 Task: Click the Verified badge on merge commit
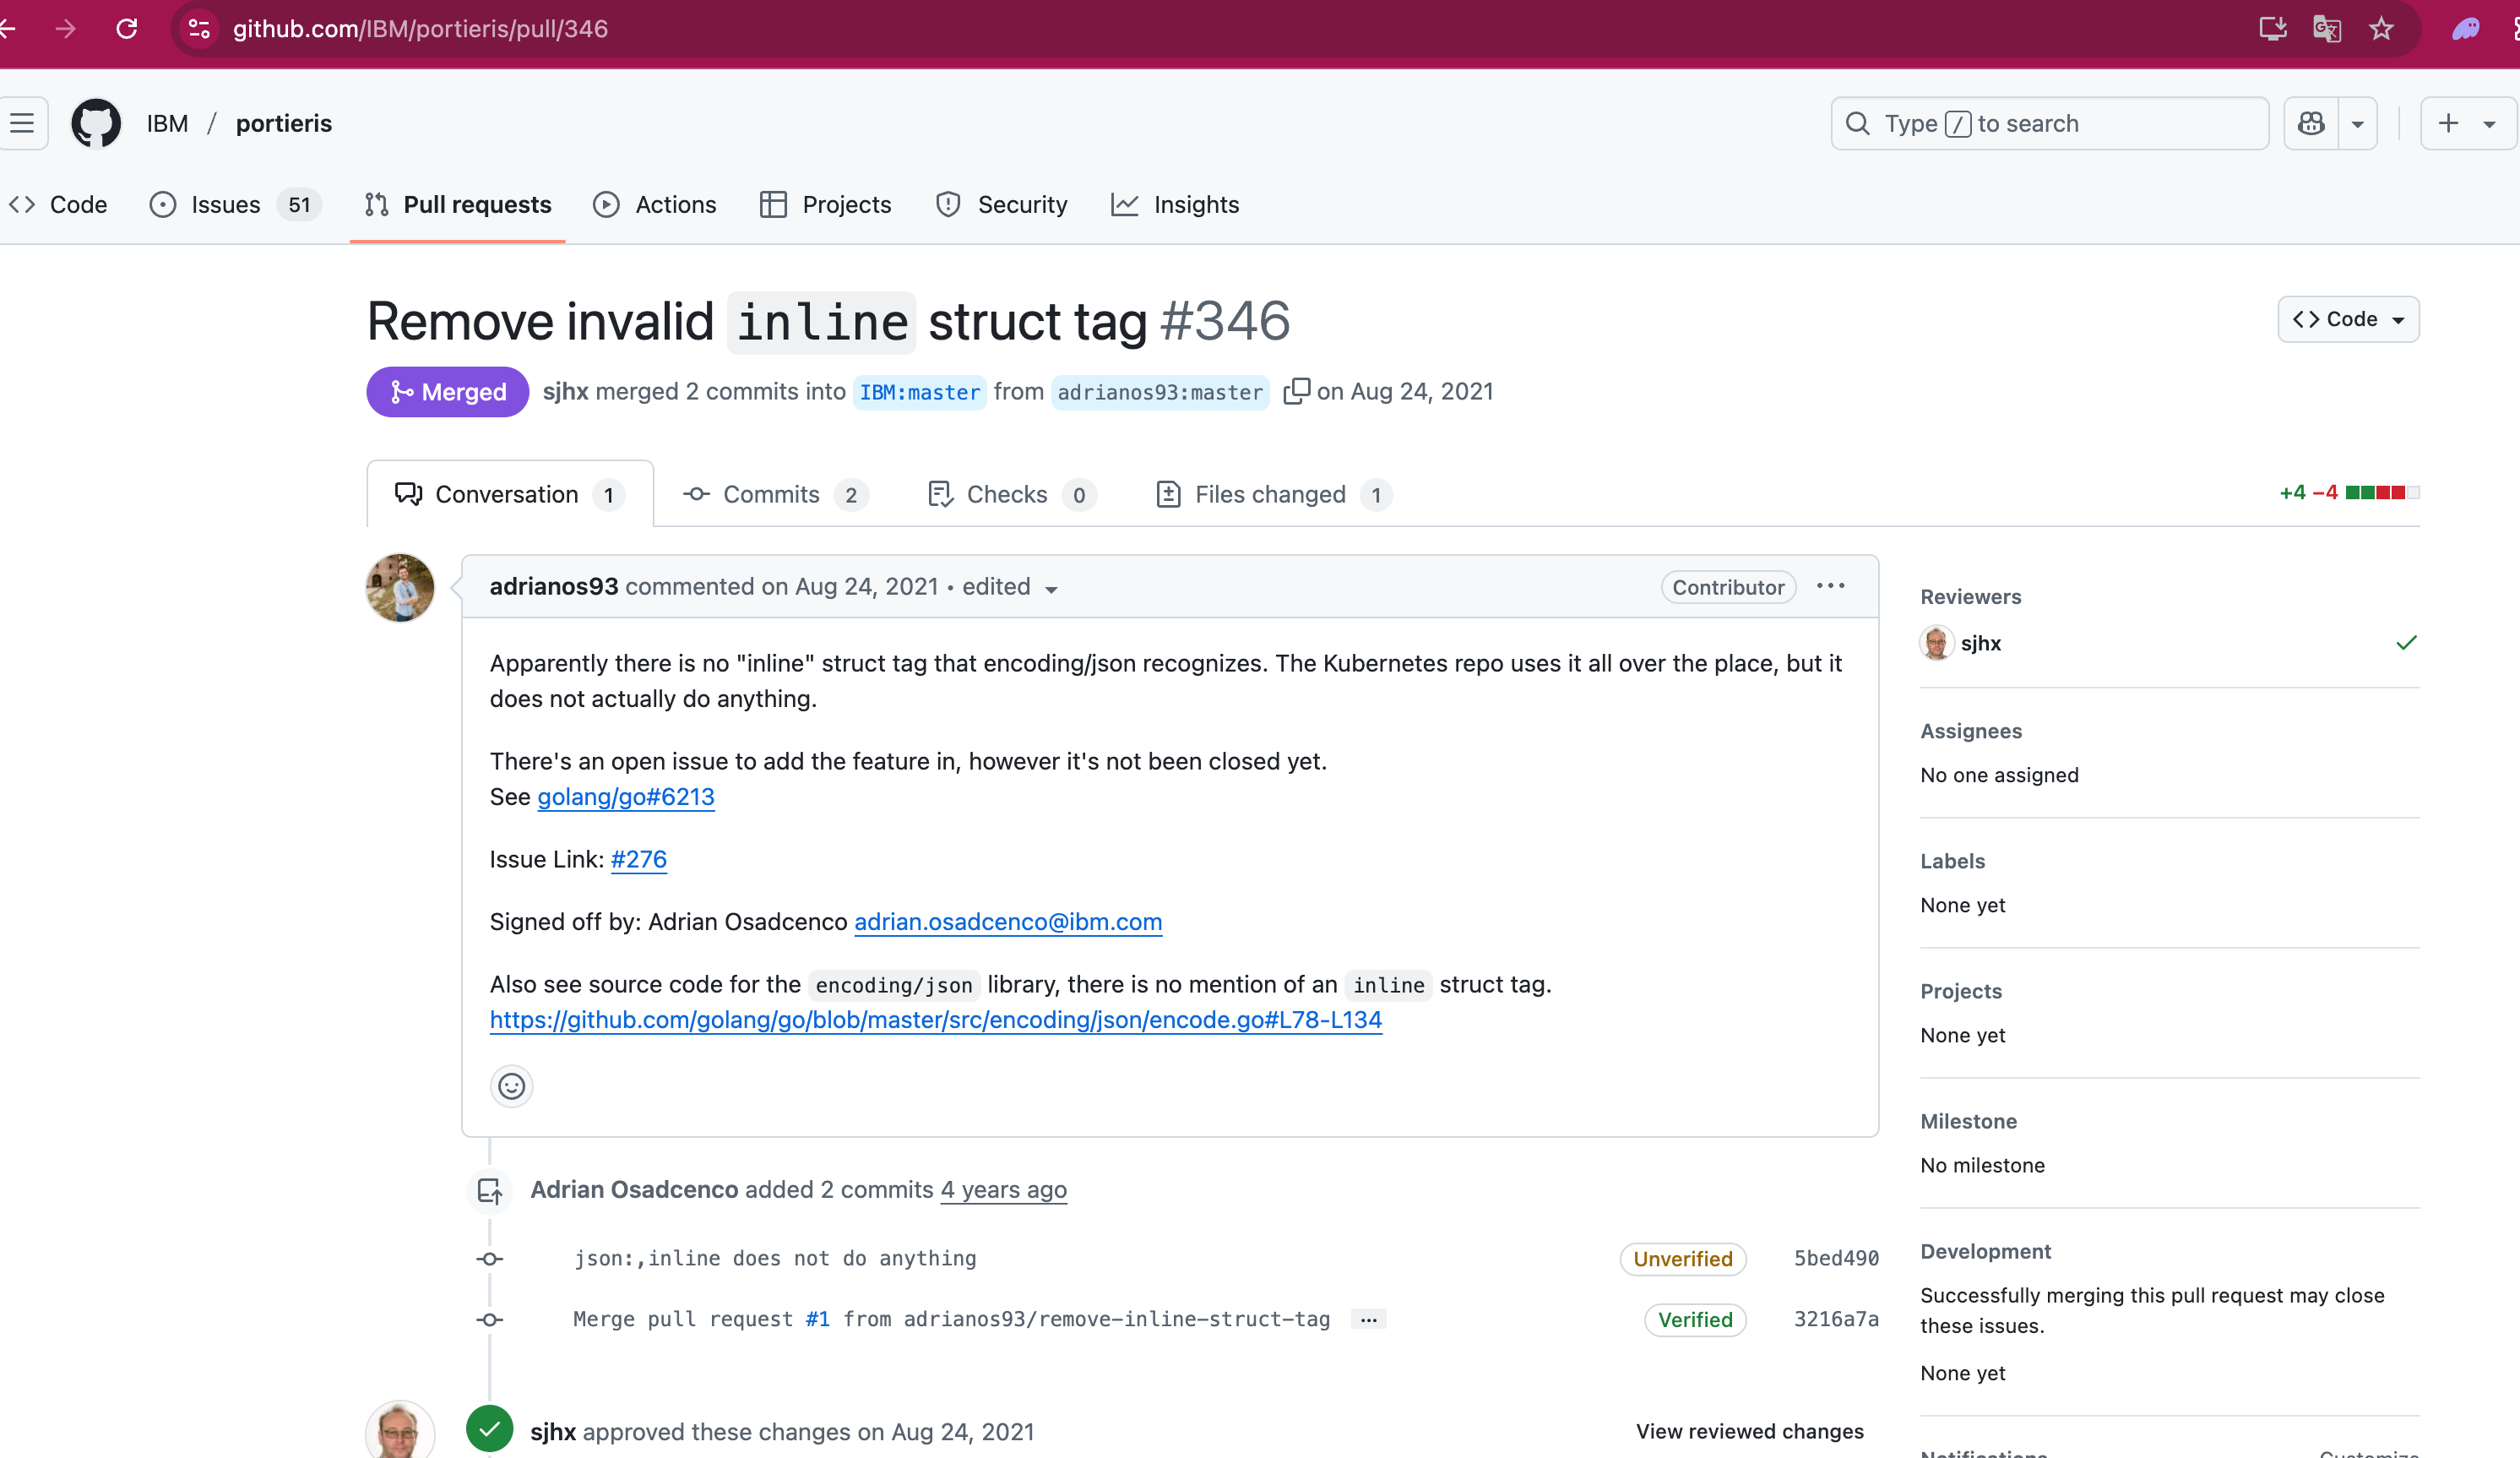pos(1695,1320)
